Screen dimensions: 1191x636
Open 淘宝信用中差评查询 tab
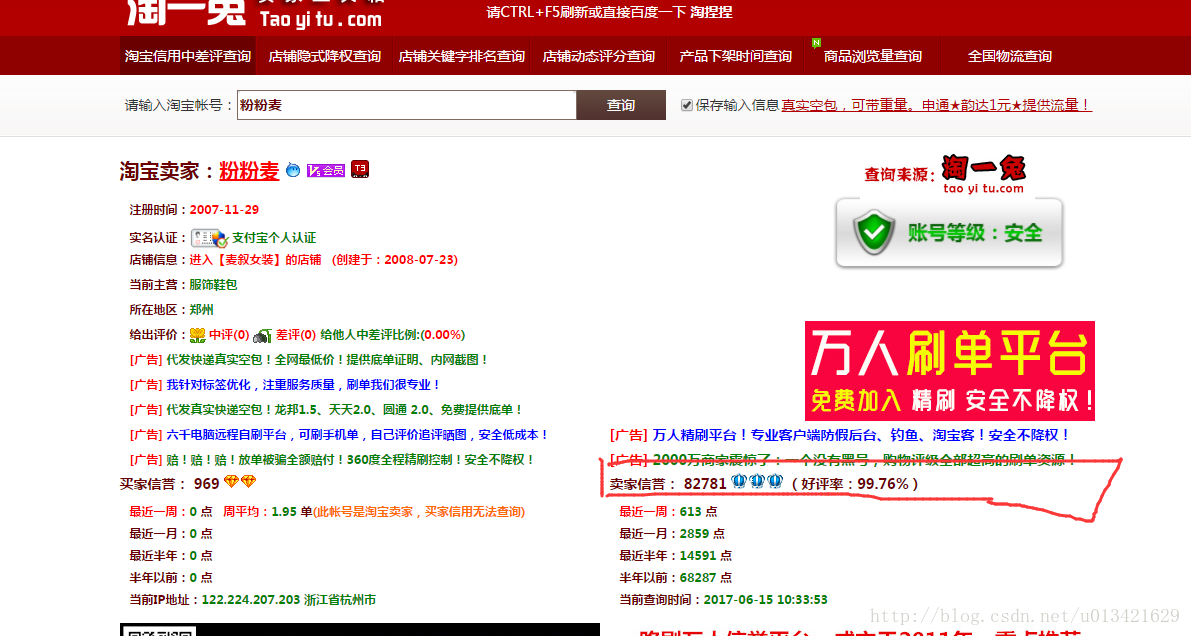click(188, 56)
